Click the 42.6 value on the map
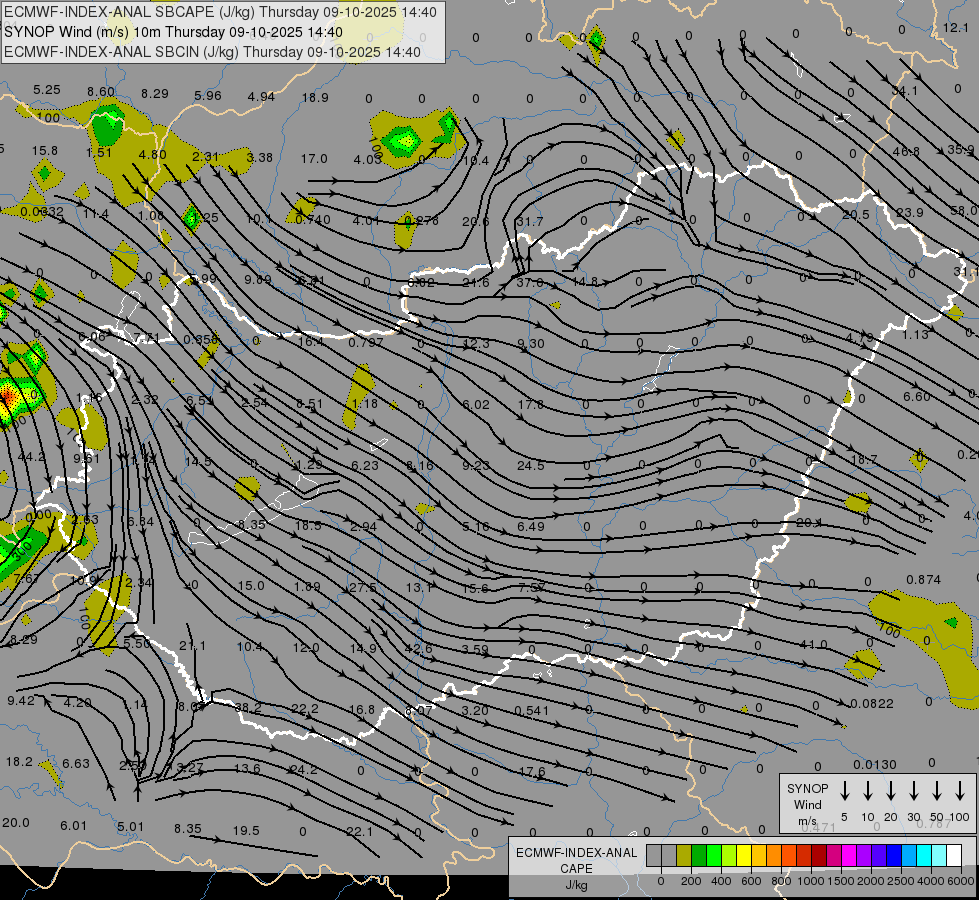Viewport: 979px width, 900px height. coord(418,648)
